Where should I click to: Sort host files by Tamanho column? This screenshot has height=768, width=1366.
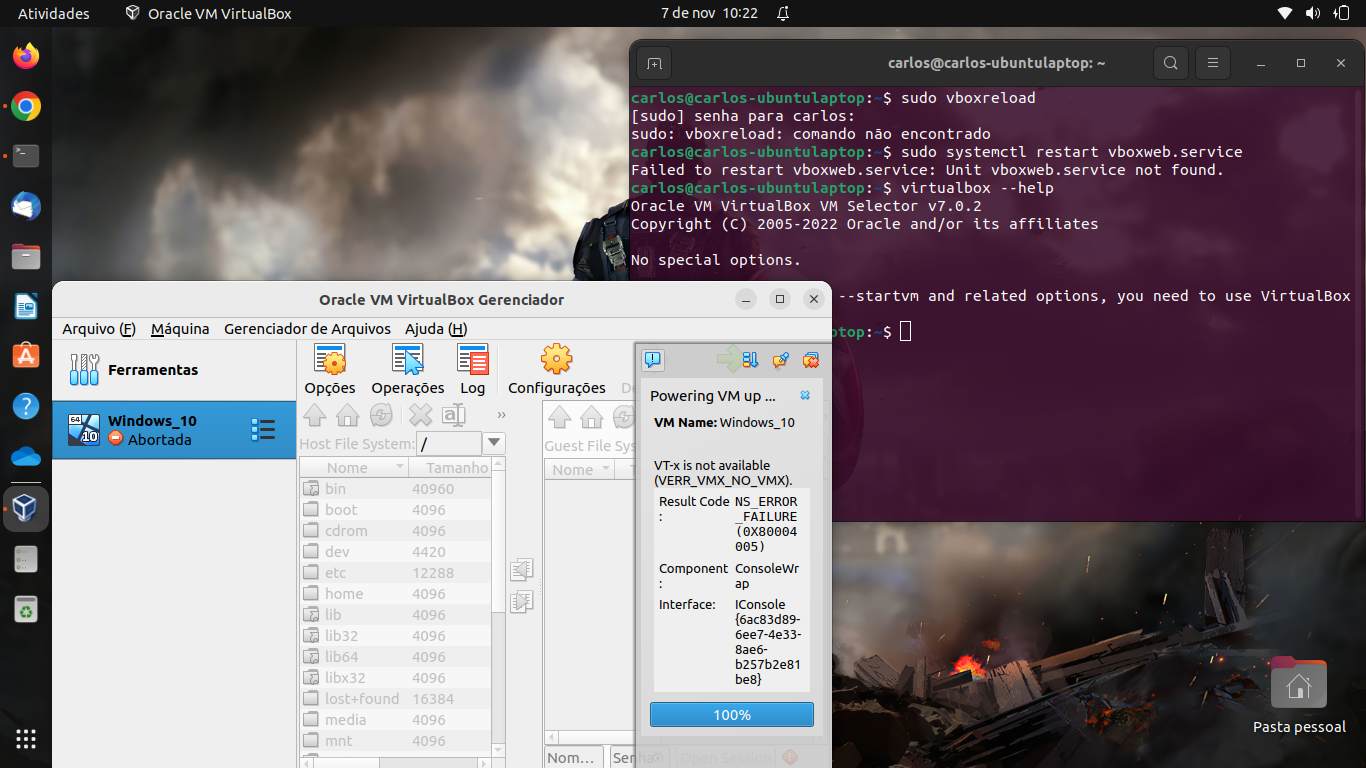point(451,467)
